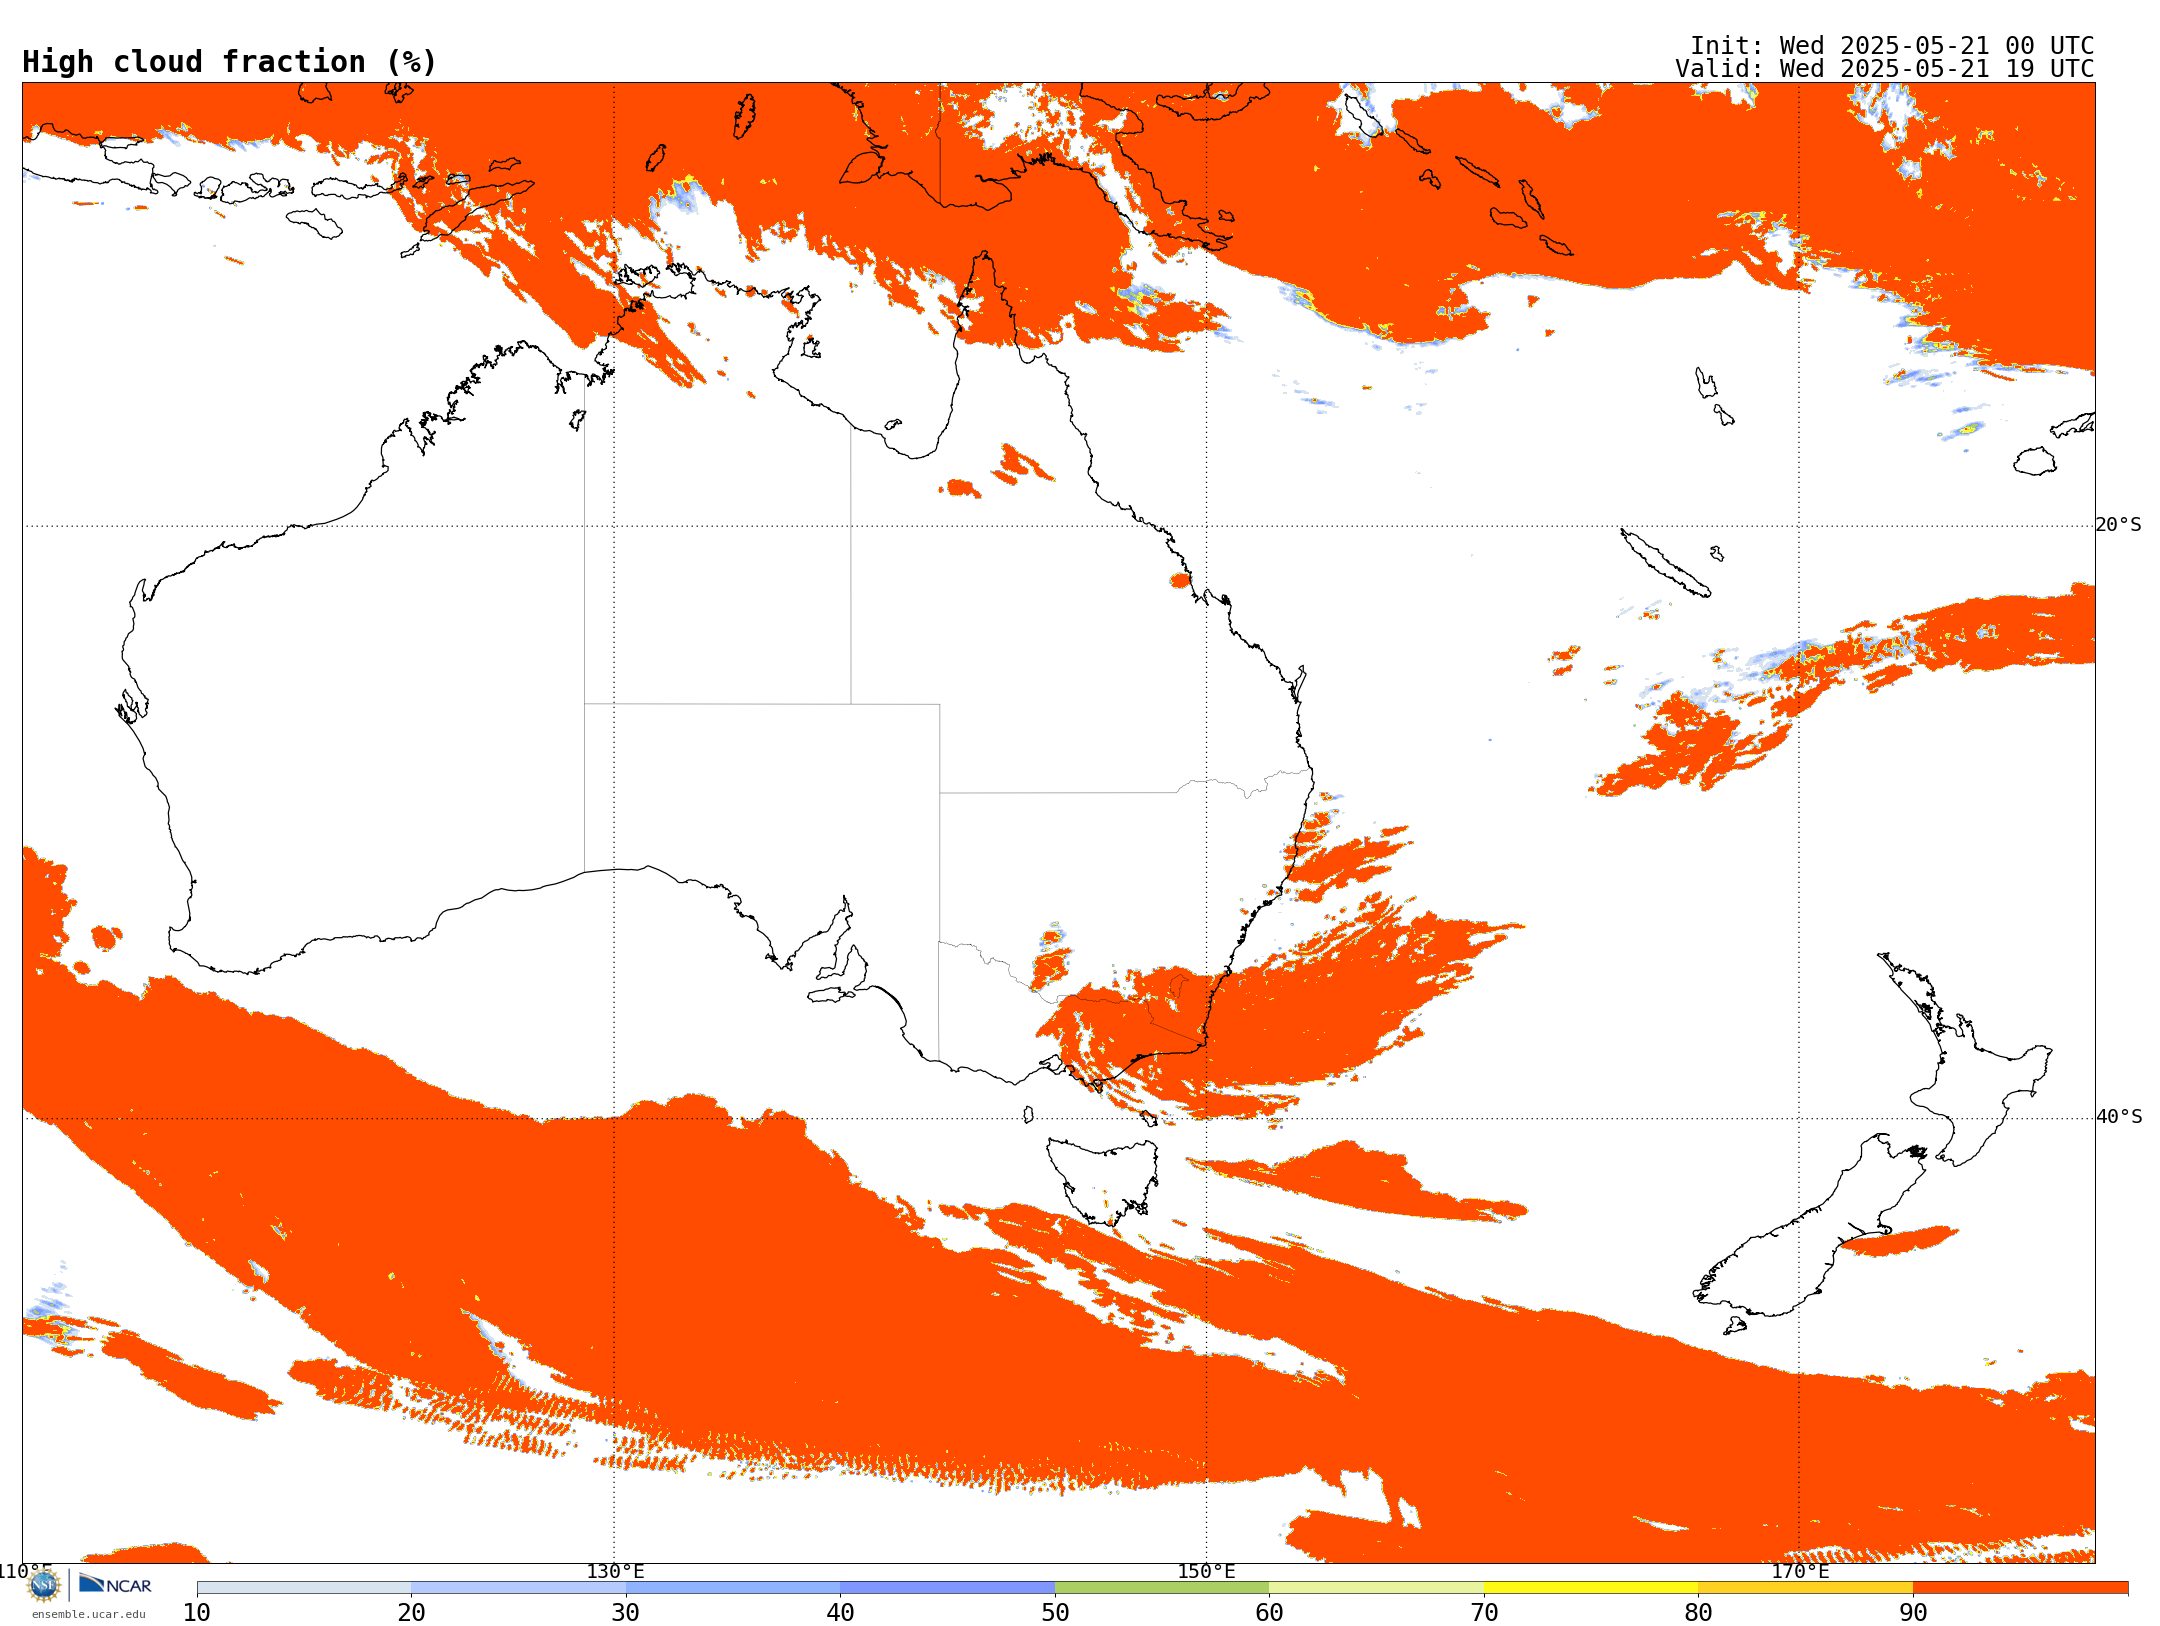Click the orange-red 90 colorbar segment
2160x1626 pixels.
(x=2020, y=1588)
